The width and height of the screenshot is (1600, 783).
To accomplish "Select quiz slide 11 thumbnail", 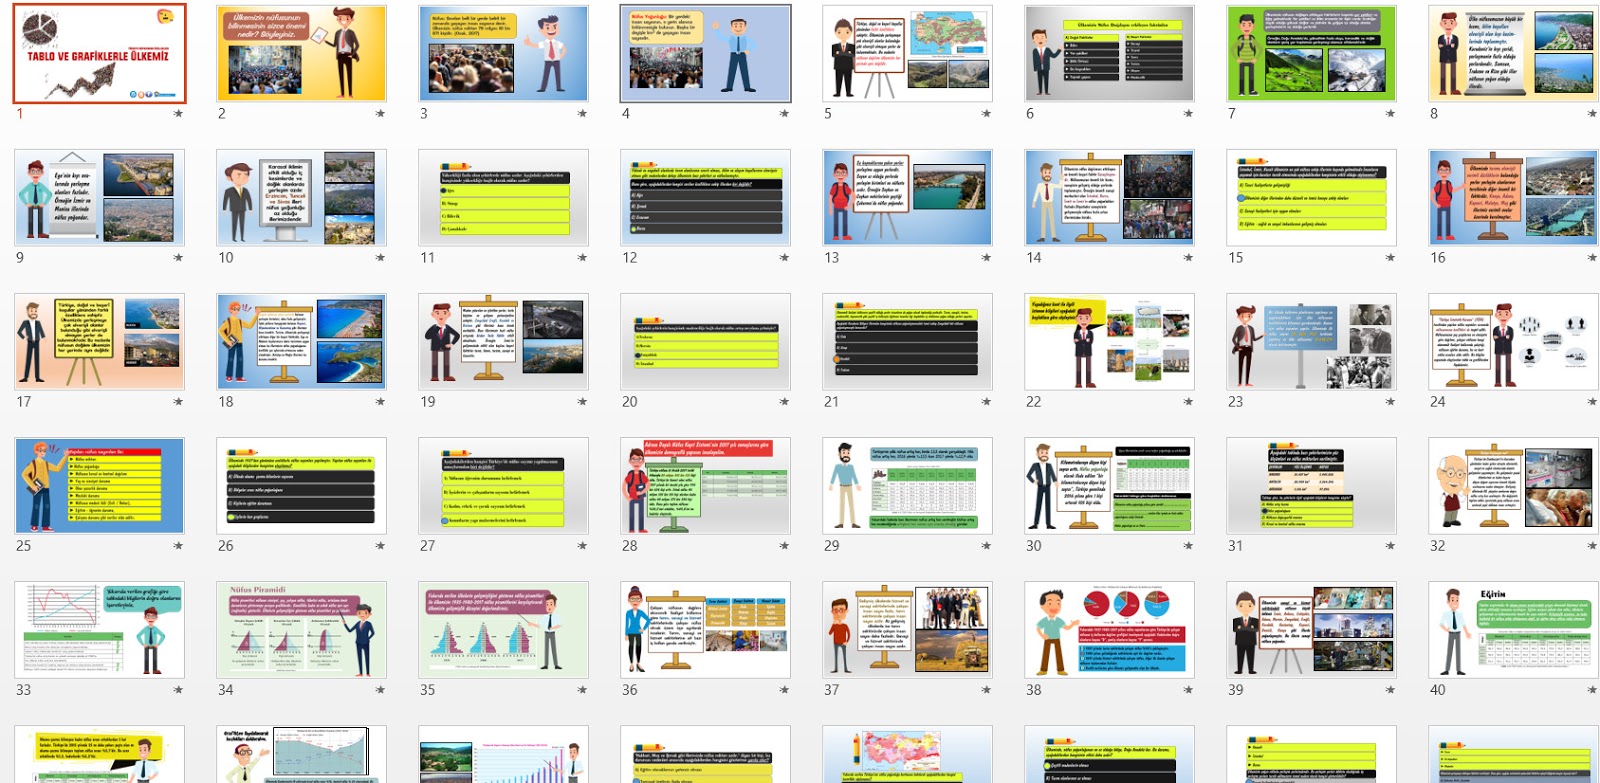I will (504, 198).
